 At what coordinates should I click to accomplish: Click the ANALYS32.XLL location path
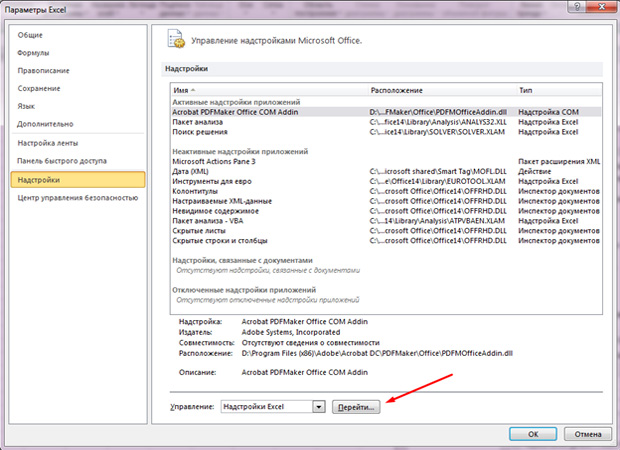pyautogui.click(x=438, y=122)
